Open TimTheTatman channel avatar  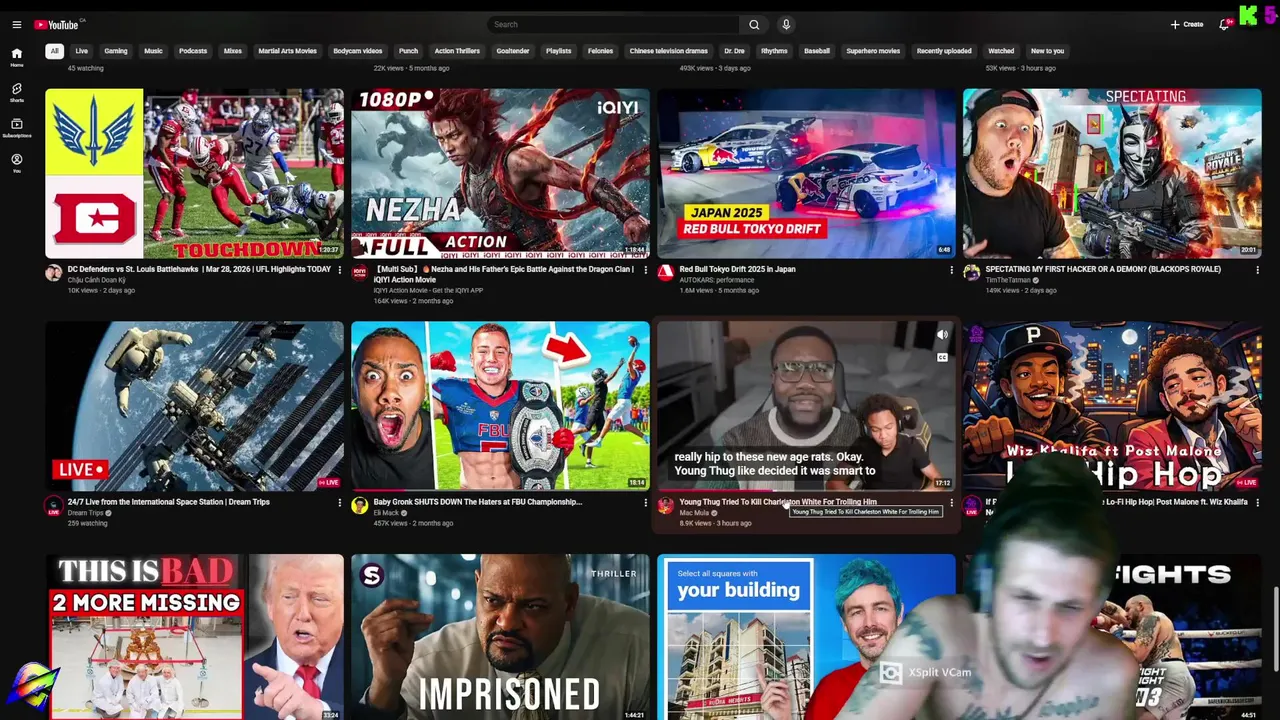coord(971,273)
